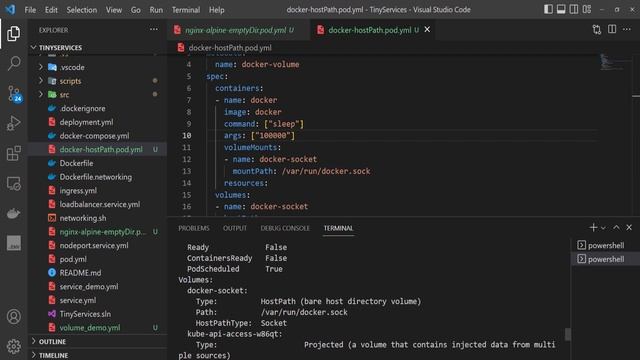Open the Terminal menu
The image size is (640, 360).
(x=186, y=10)
